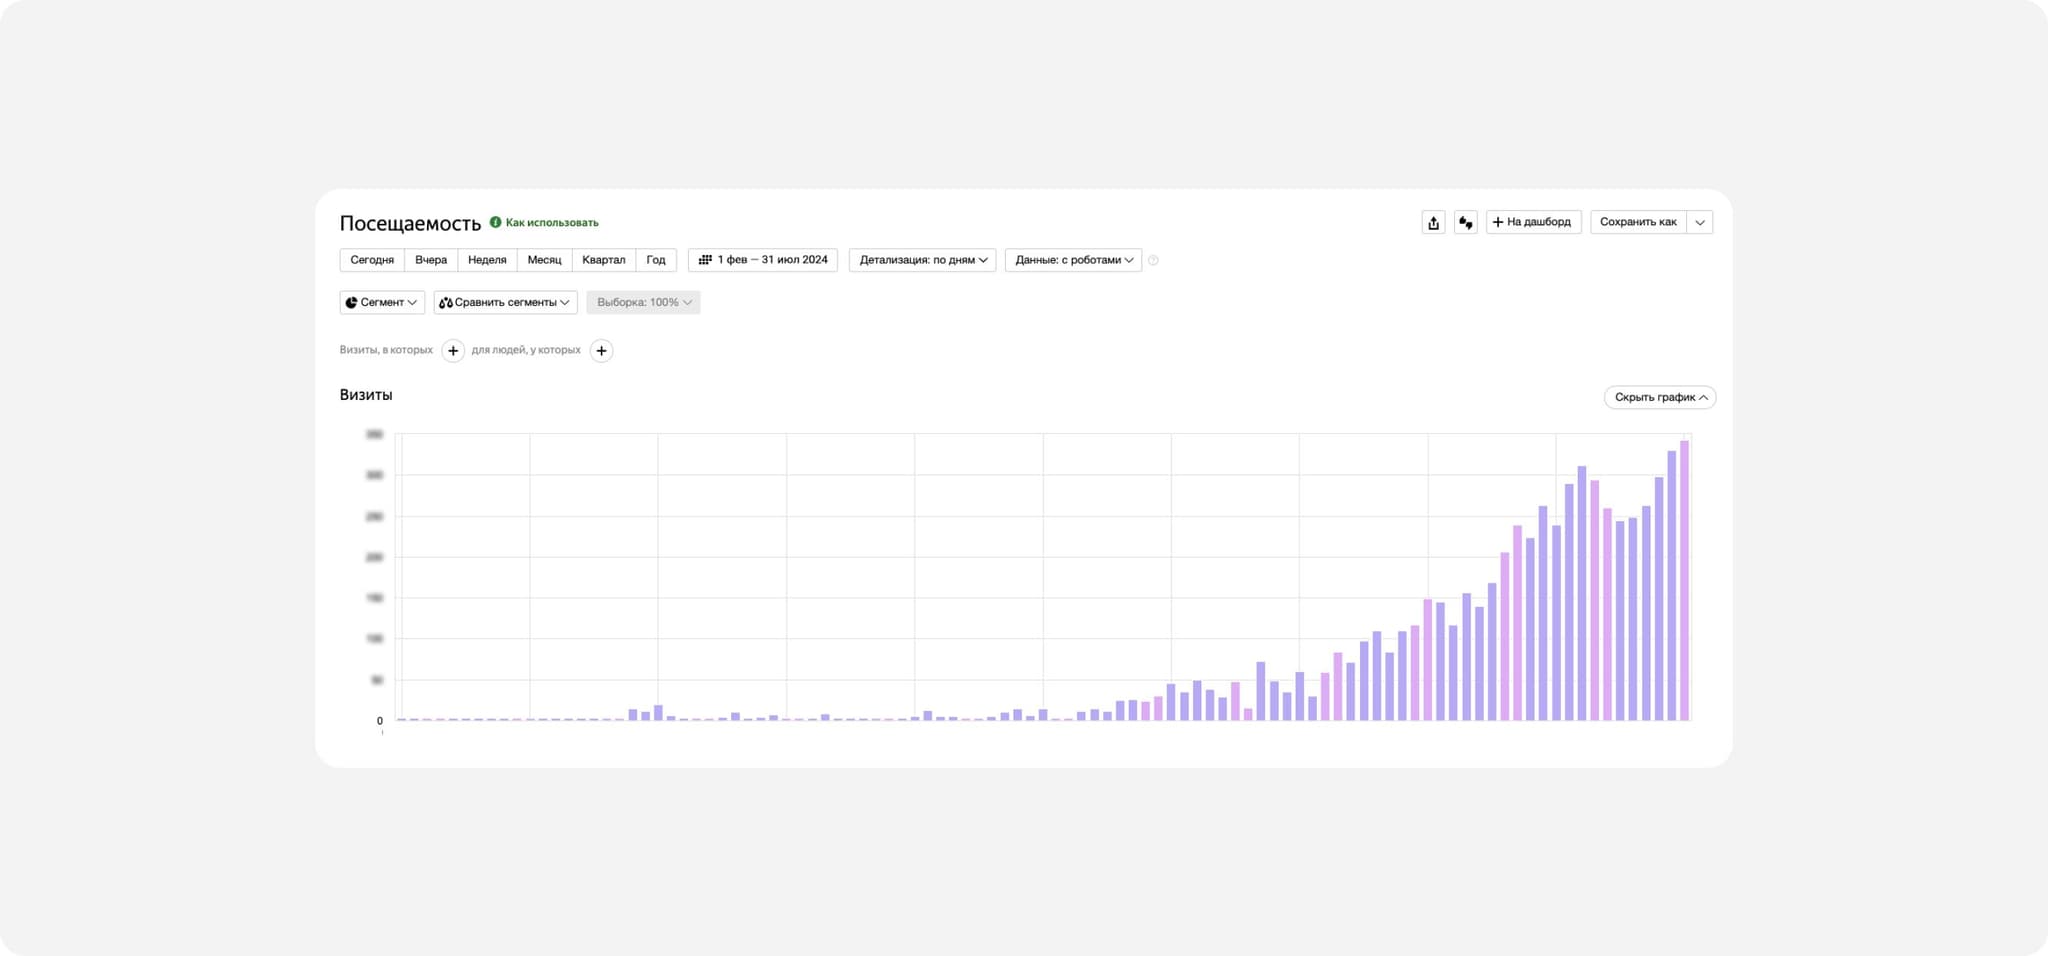Open the 'Детализация: по дням' dropdown

click(x=922, y=260)
